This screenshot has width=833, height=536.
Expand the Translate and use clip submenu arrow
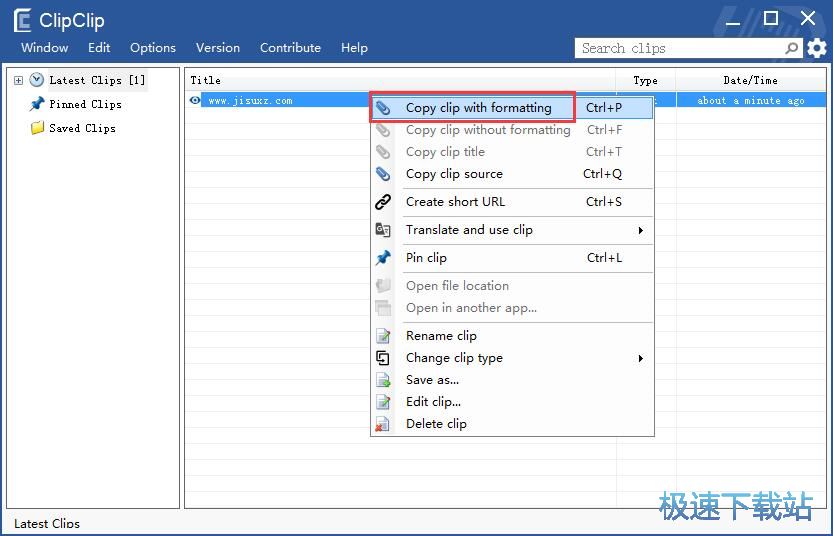pyautogui.click(x=641, y=230)
